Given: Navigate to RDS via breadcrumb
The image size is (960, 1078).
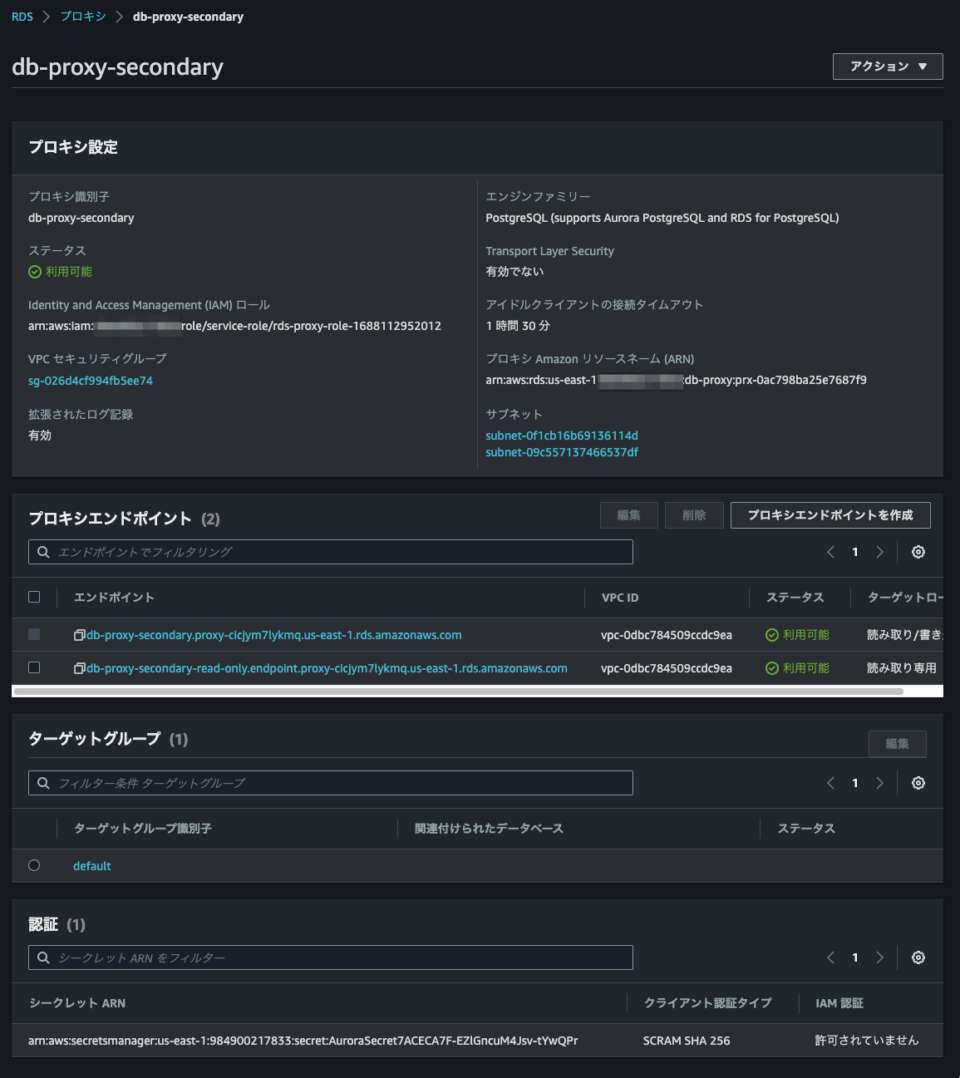Looking at the screenshot, I should click(21, 16).
